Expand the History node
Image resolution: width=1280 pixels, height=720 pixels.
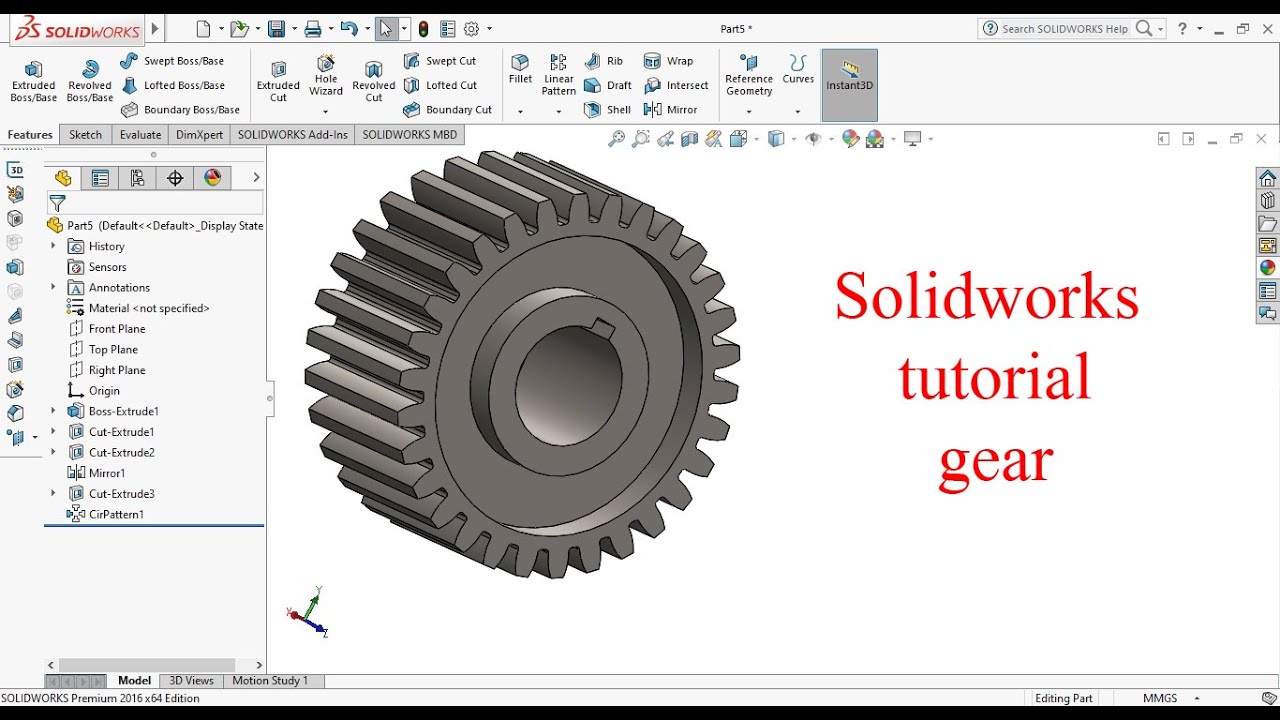click(x=53, y=246)
